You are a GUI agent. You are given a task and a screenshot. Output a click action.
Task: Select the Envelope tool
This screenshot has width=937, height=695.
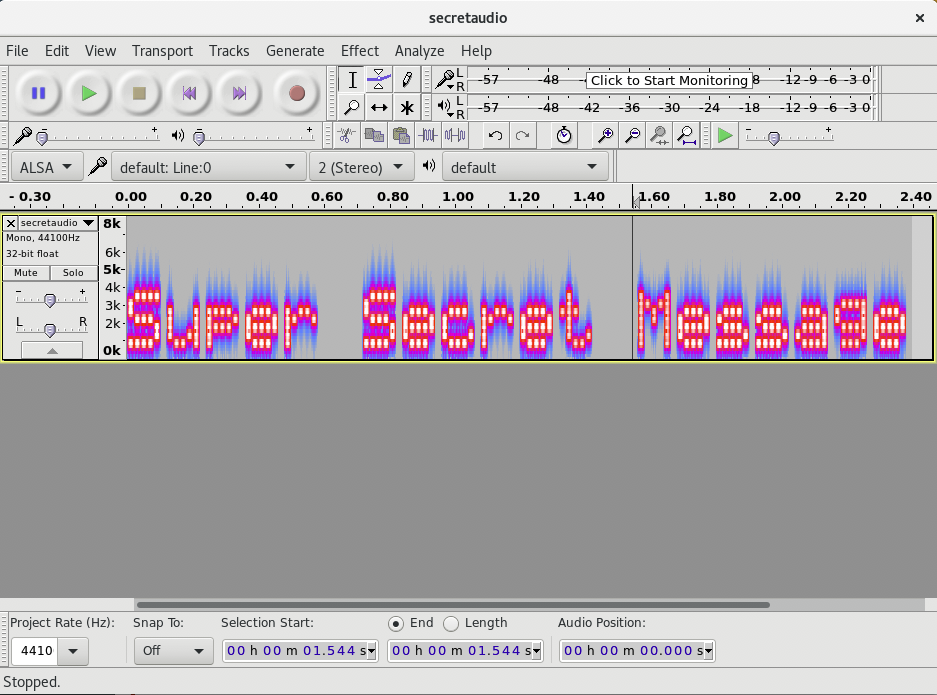pos(379,79)
